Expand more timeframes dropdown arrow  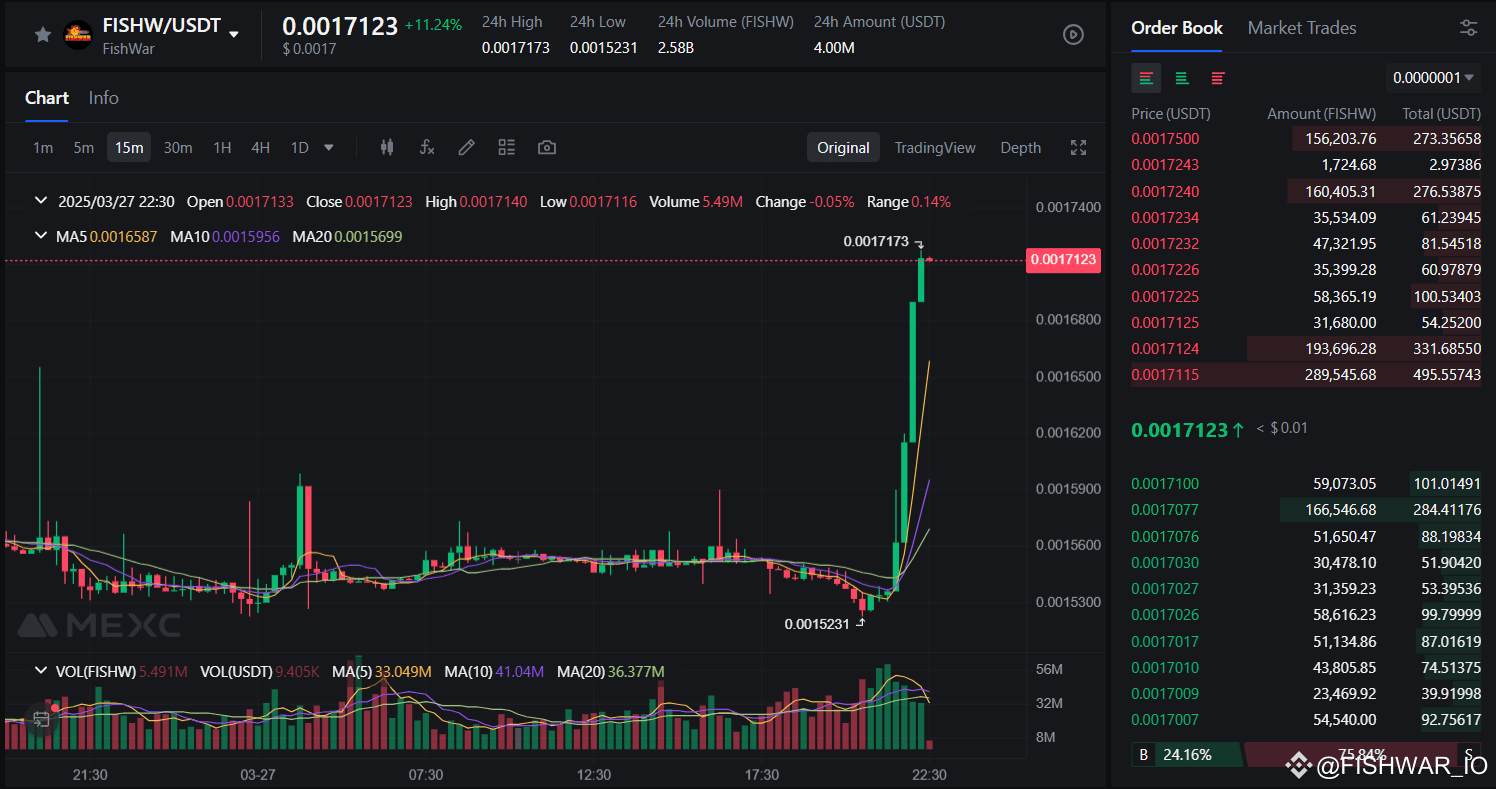point(329,147)
